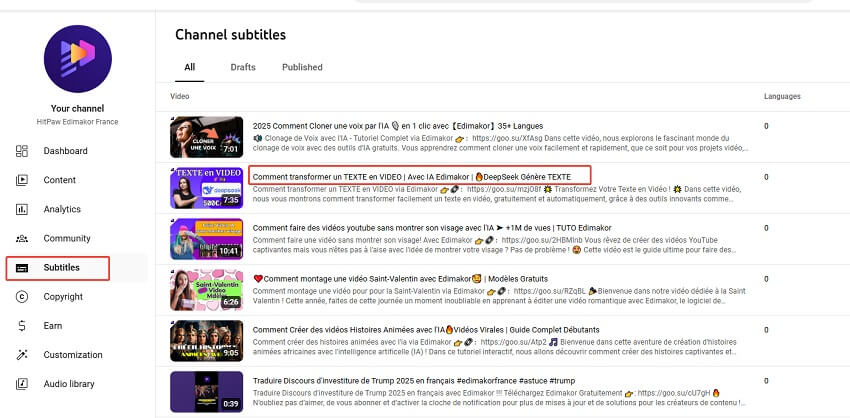Open the Histoires Animées 9:05 thumbnail
850x418 pixels.
click(x=207, y=341)
